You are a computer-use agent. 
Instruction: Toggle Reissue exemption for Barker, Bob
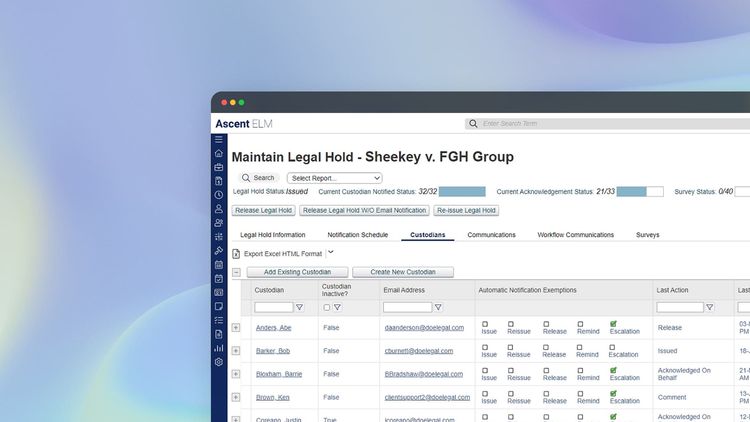point(510,347)
